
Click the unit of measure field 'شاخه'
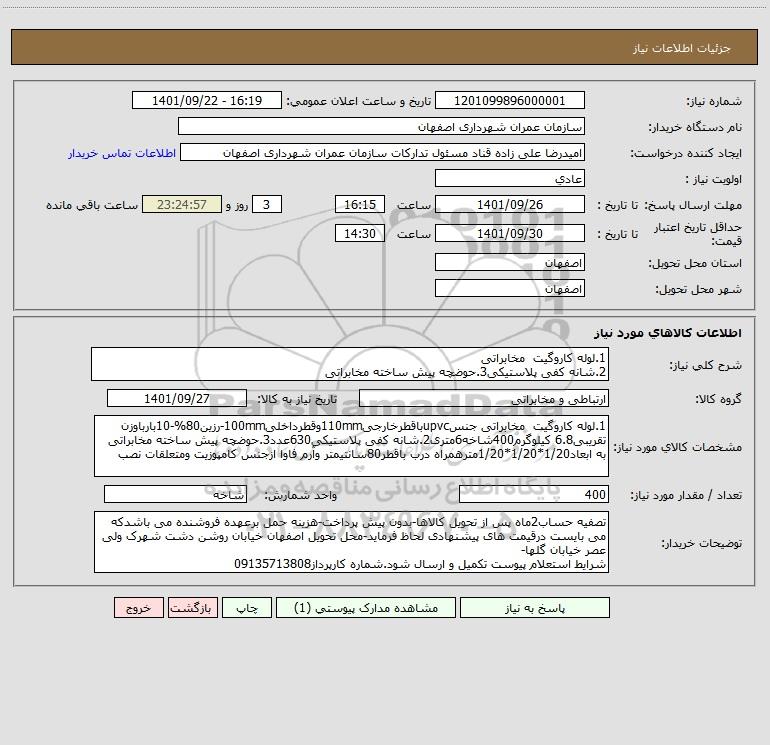click(x=175, y=495)
